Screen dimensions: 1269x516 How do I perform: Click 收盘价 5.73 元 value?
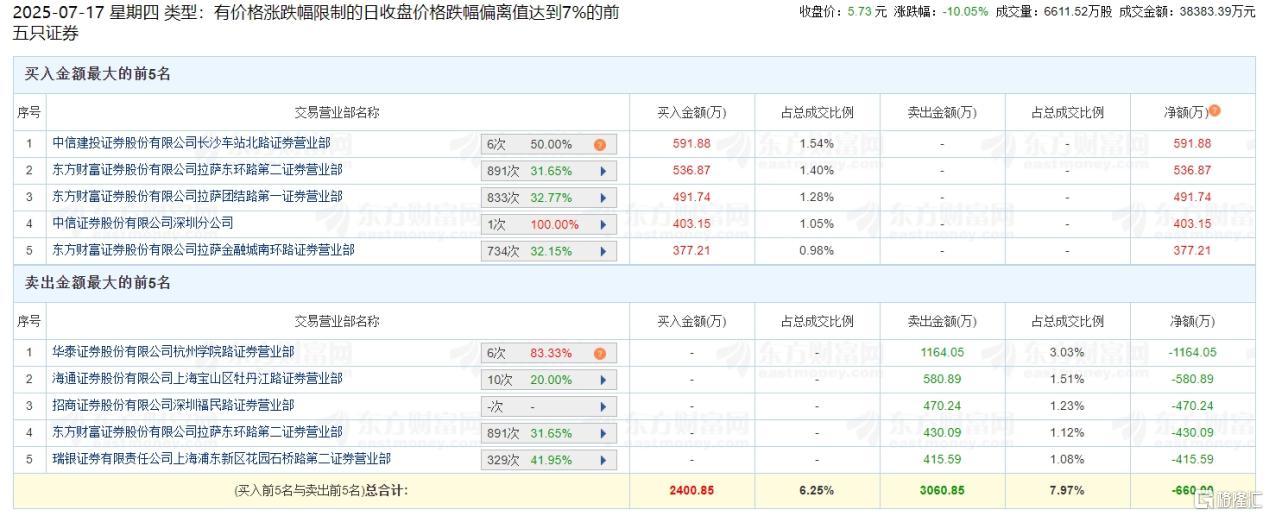[867, 12]
